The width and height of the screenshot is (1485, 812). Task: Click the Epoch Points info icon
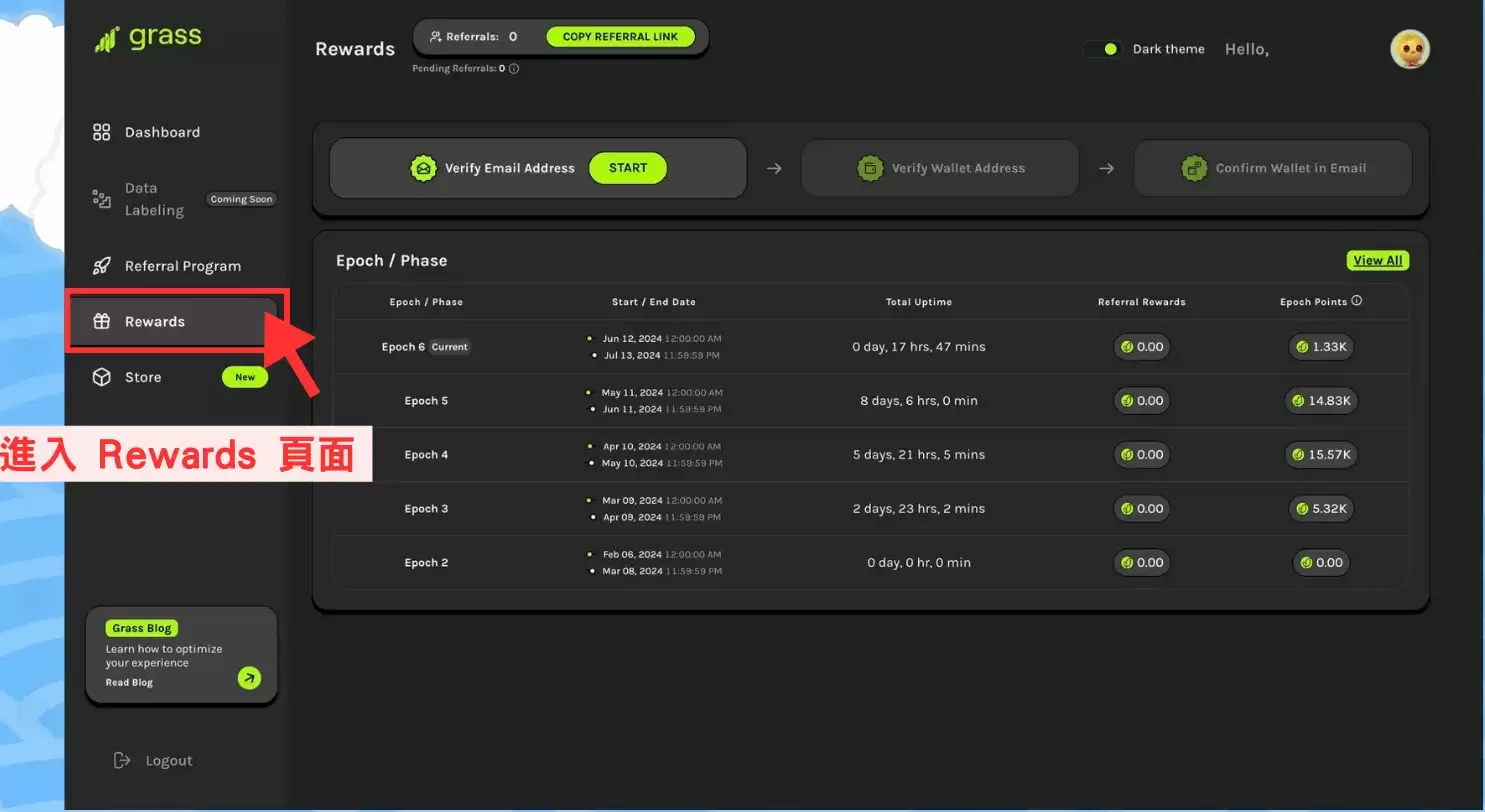tap(1357, 300)
